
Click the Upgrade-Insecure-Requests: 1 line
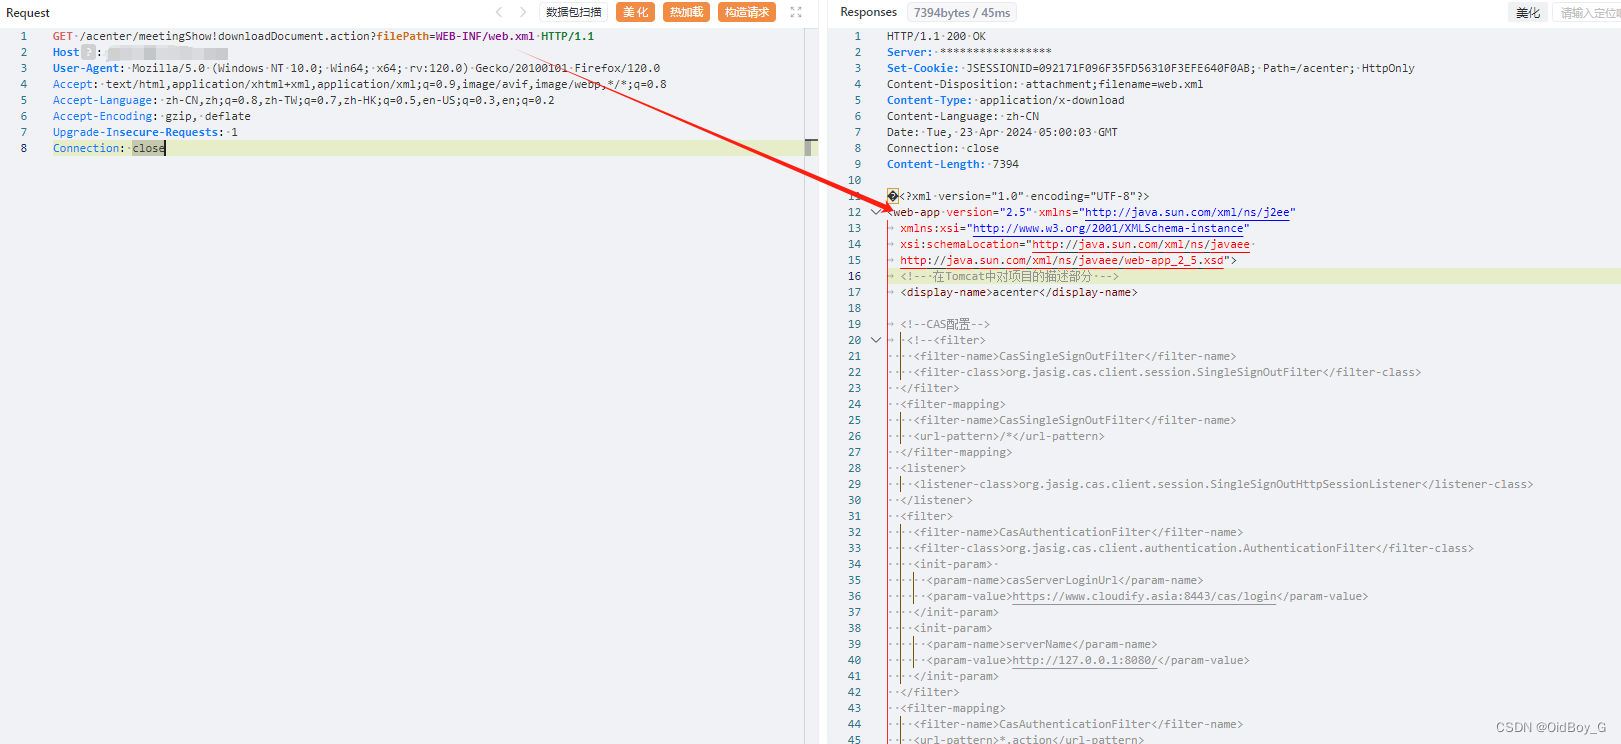click(145, 132)
